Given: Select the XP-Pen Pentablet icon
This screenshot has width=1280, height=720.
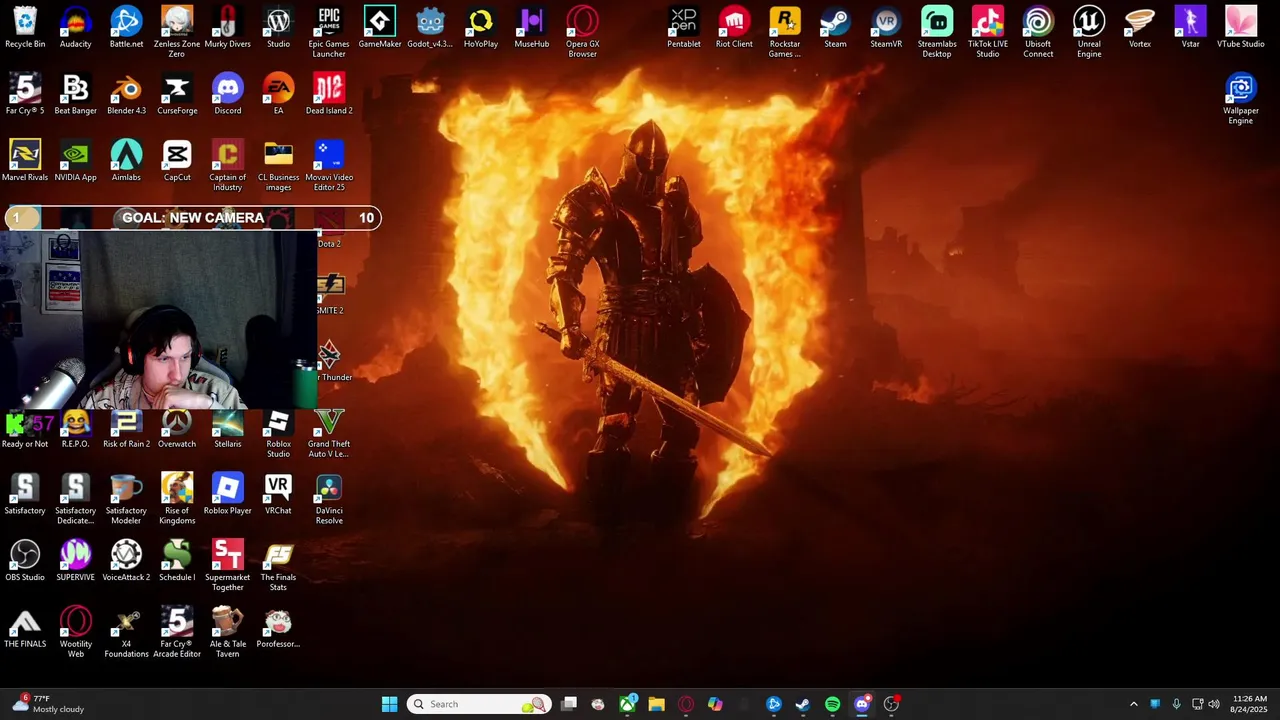Looking at the screenshot, I should click(684, 28).
